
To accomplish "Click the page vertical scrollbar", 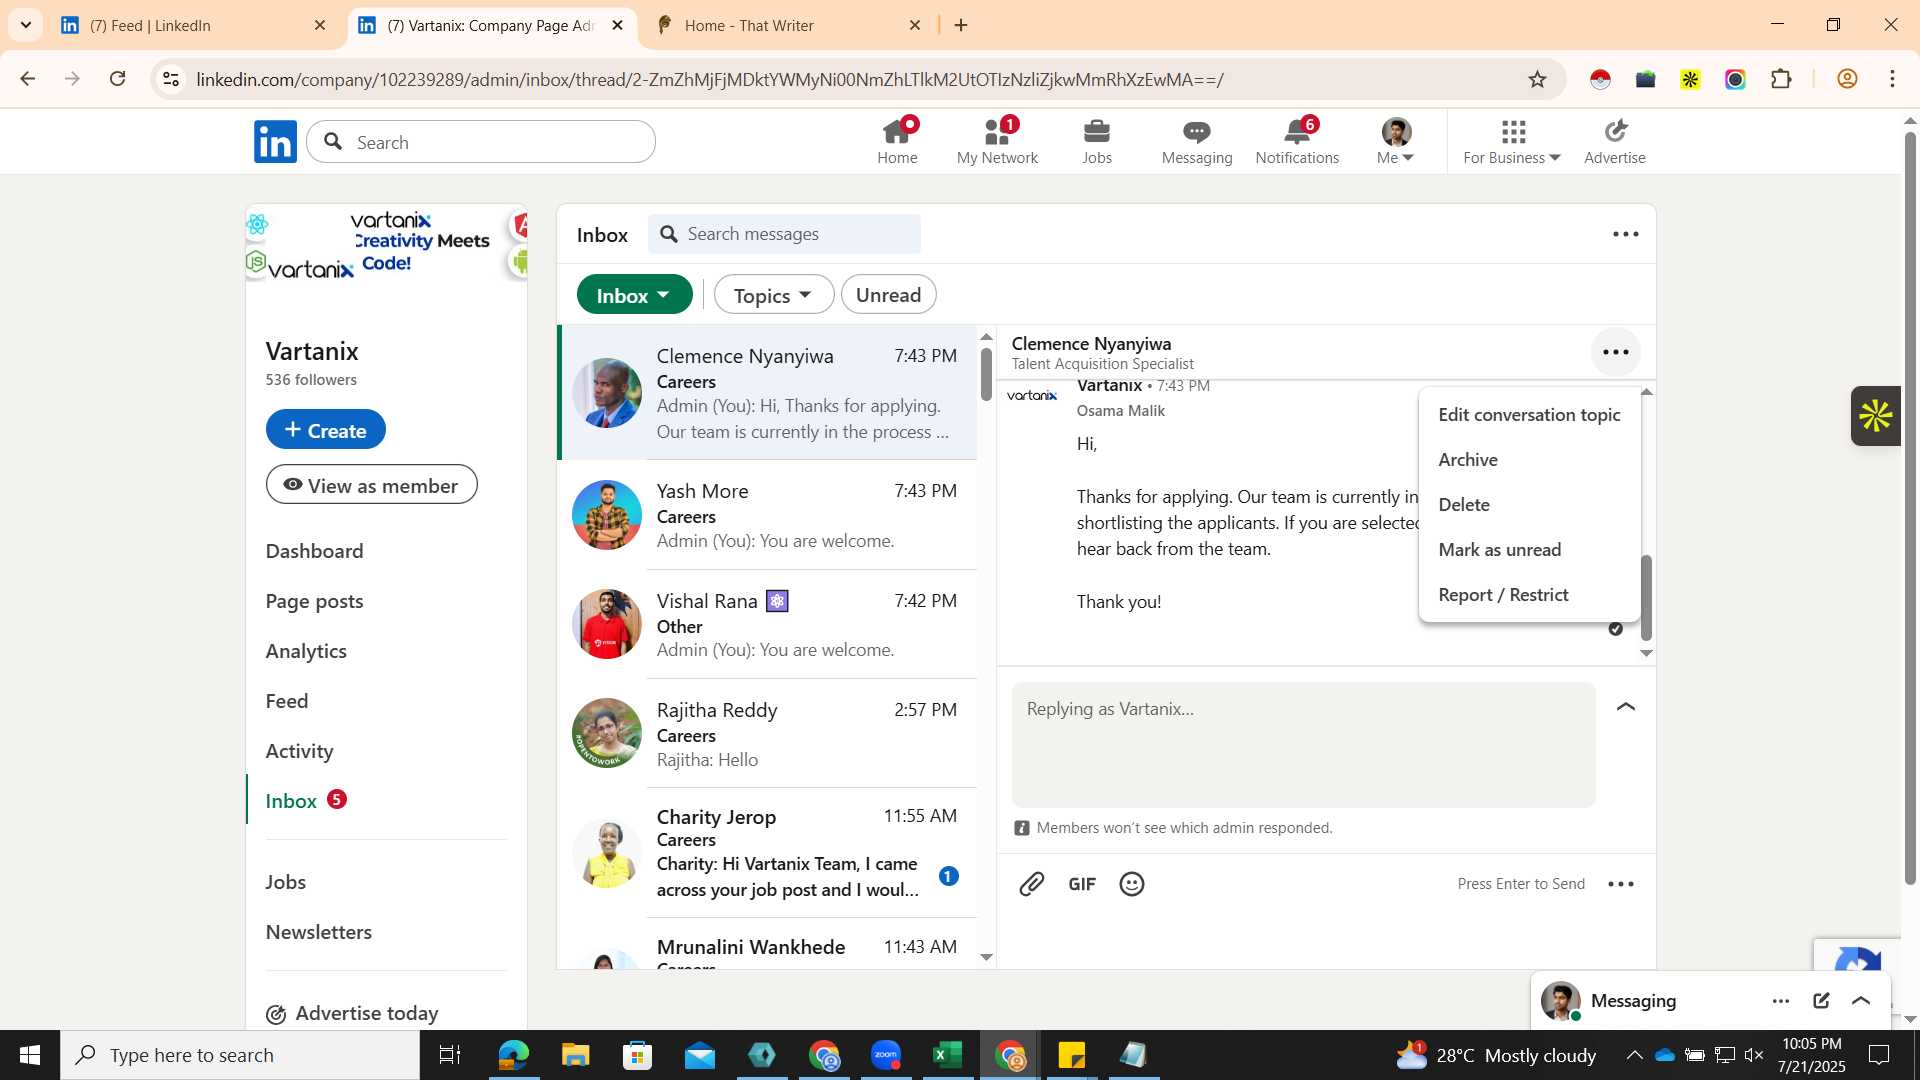I will tap(1910, 510).
